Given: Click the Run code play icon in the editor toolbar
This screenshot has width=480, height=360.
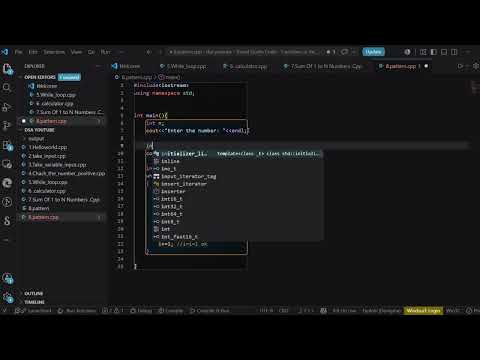Looking at the screenshot, I should click(x=460, y=66).
